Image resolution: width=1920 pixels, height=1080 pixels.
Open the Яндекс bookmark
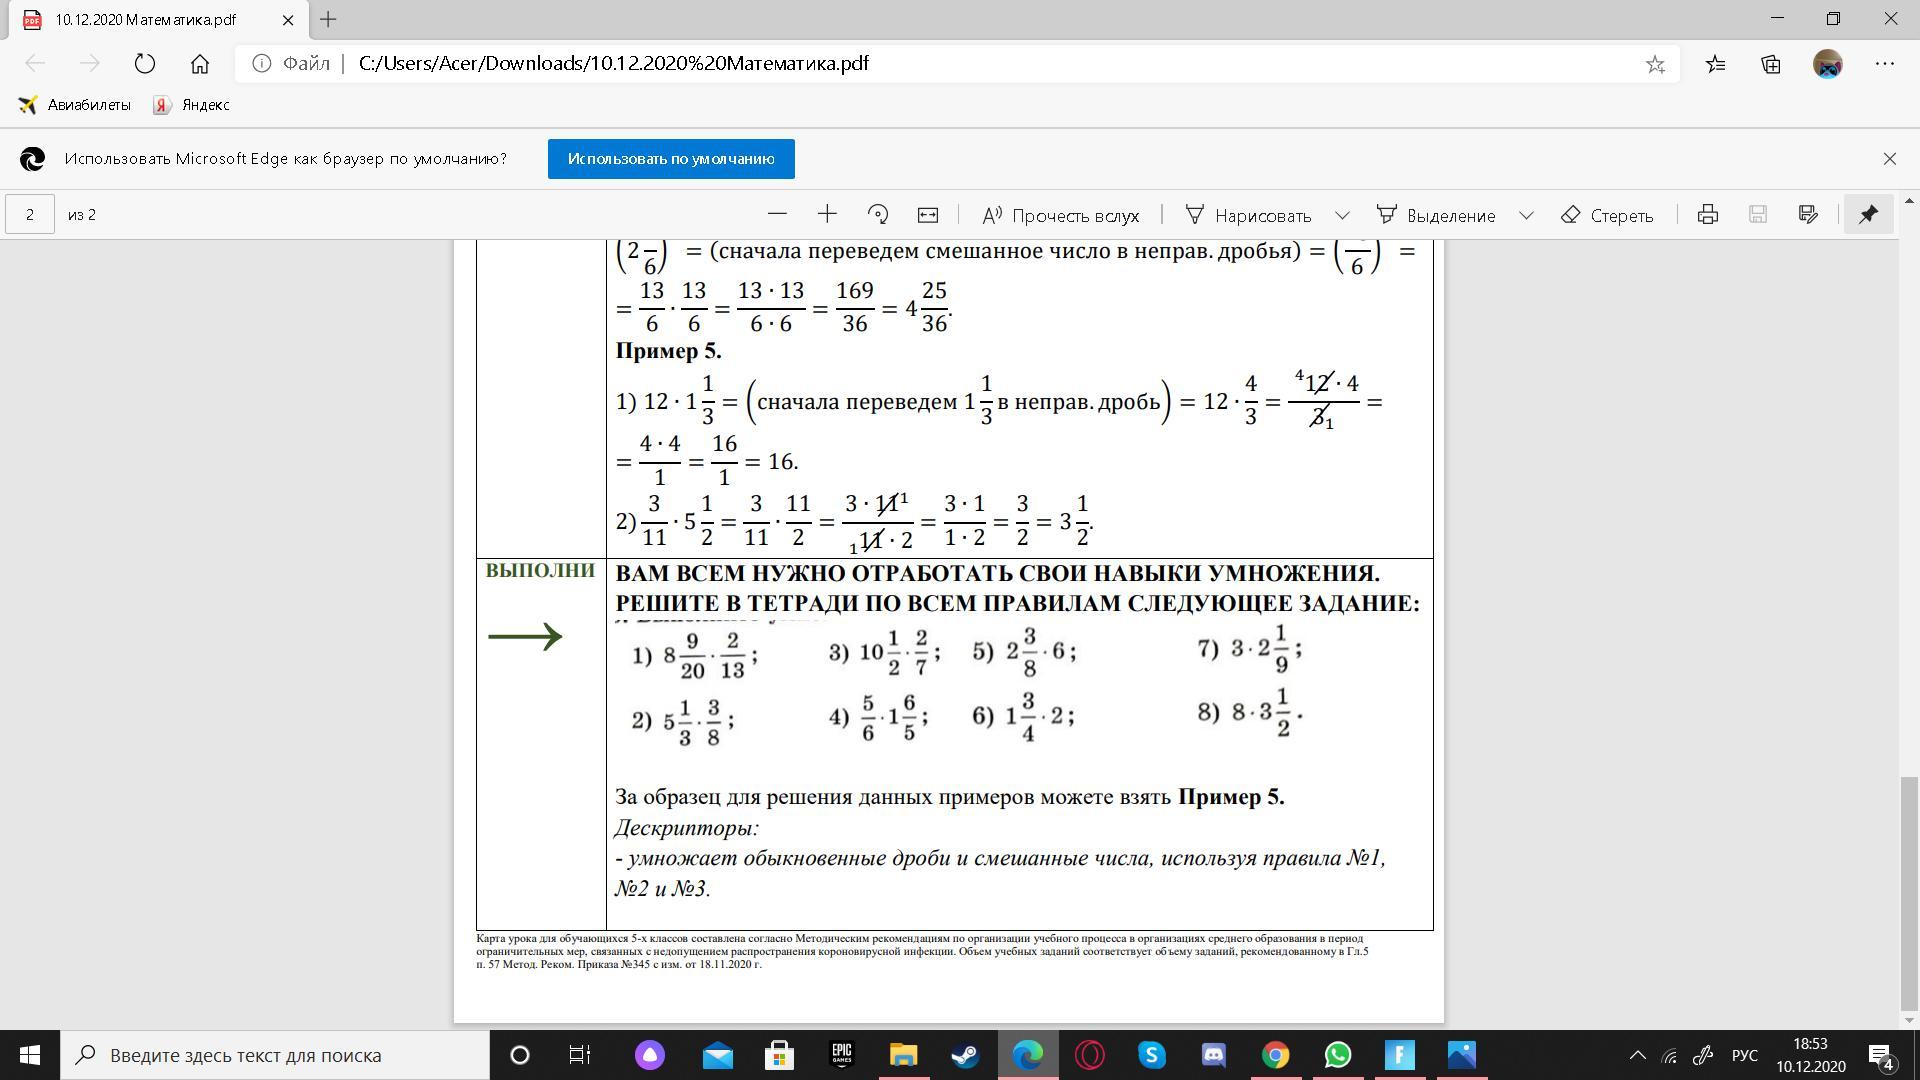click(192, 105)
